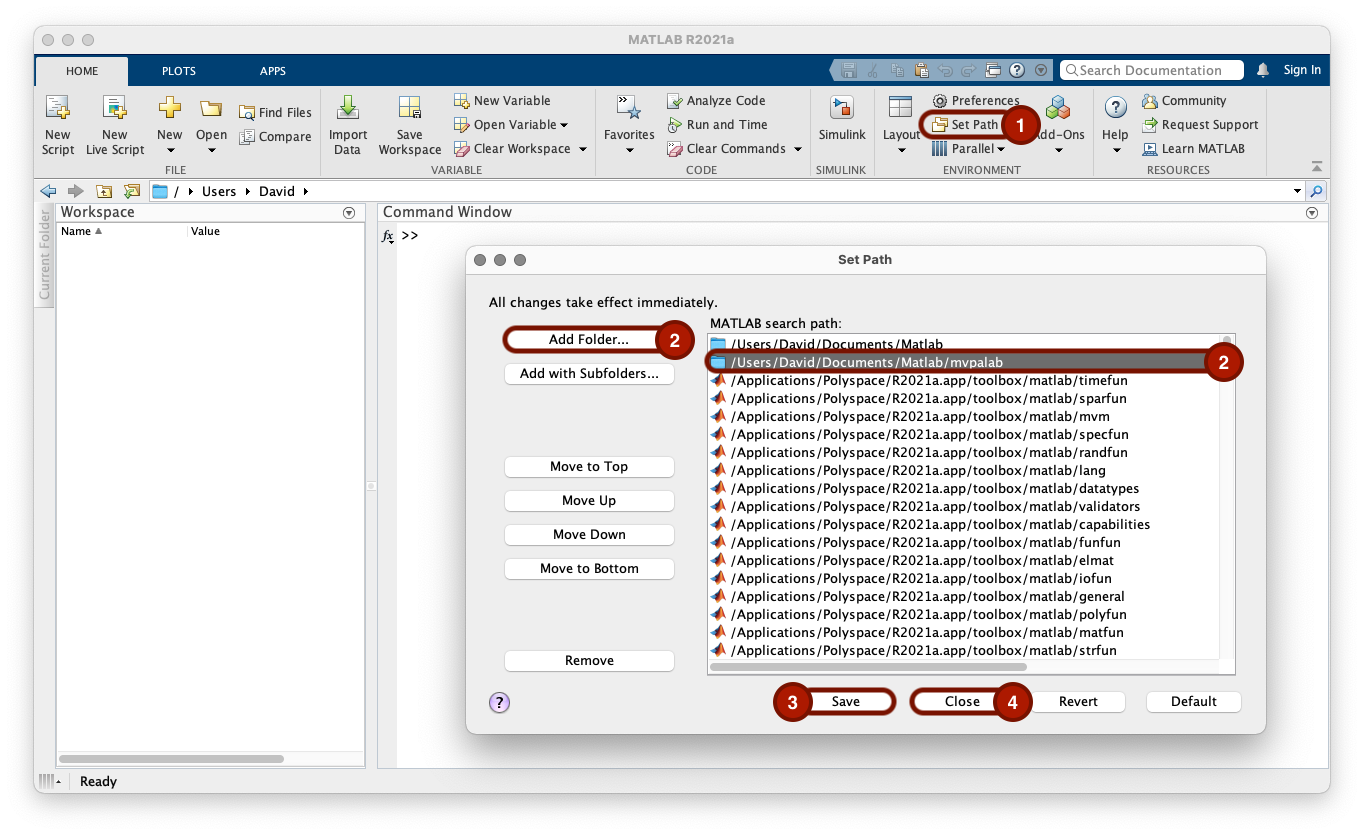
Task: Expand the Layout dropdown
Action: pyautogui.click(x=901, y=152)
